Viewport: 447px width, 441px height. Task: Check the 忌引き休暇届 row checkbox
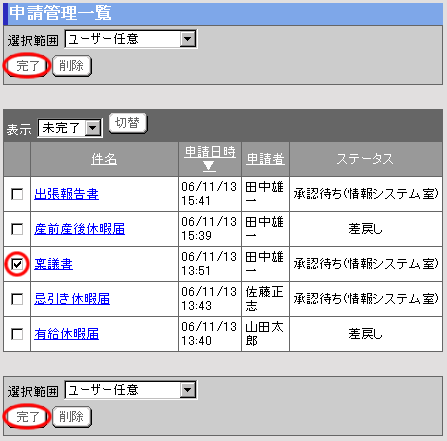[x=17, y=299]
